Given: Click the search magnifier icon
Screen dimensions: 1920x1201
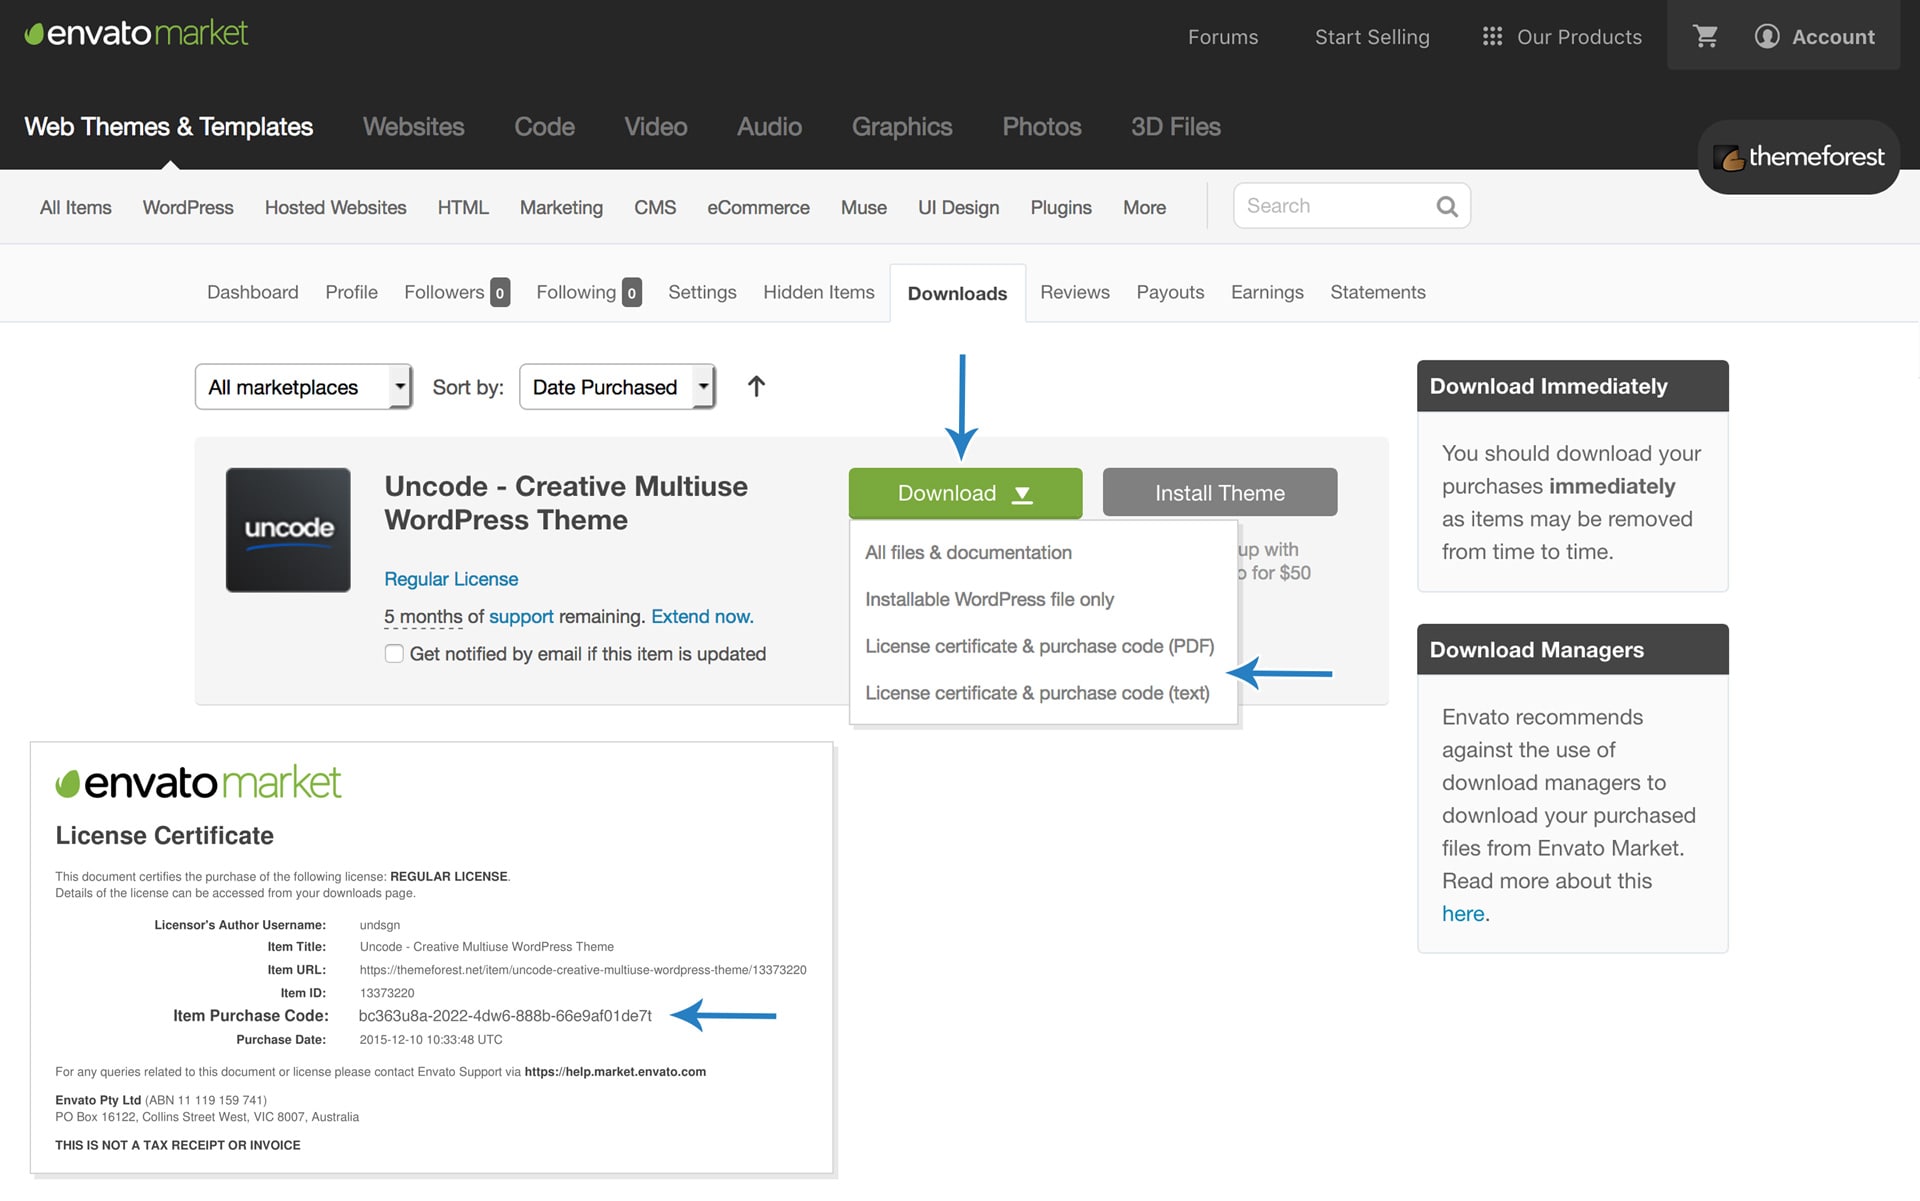Looking at the screenshot, I should click(x=1446, y=207).
